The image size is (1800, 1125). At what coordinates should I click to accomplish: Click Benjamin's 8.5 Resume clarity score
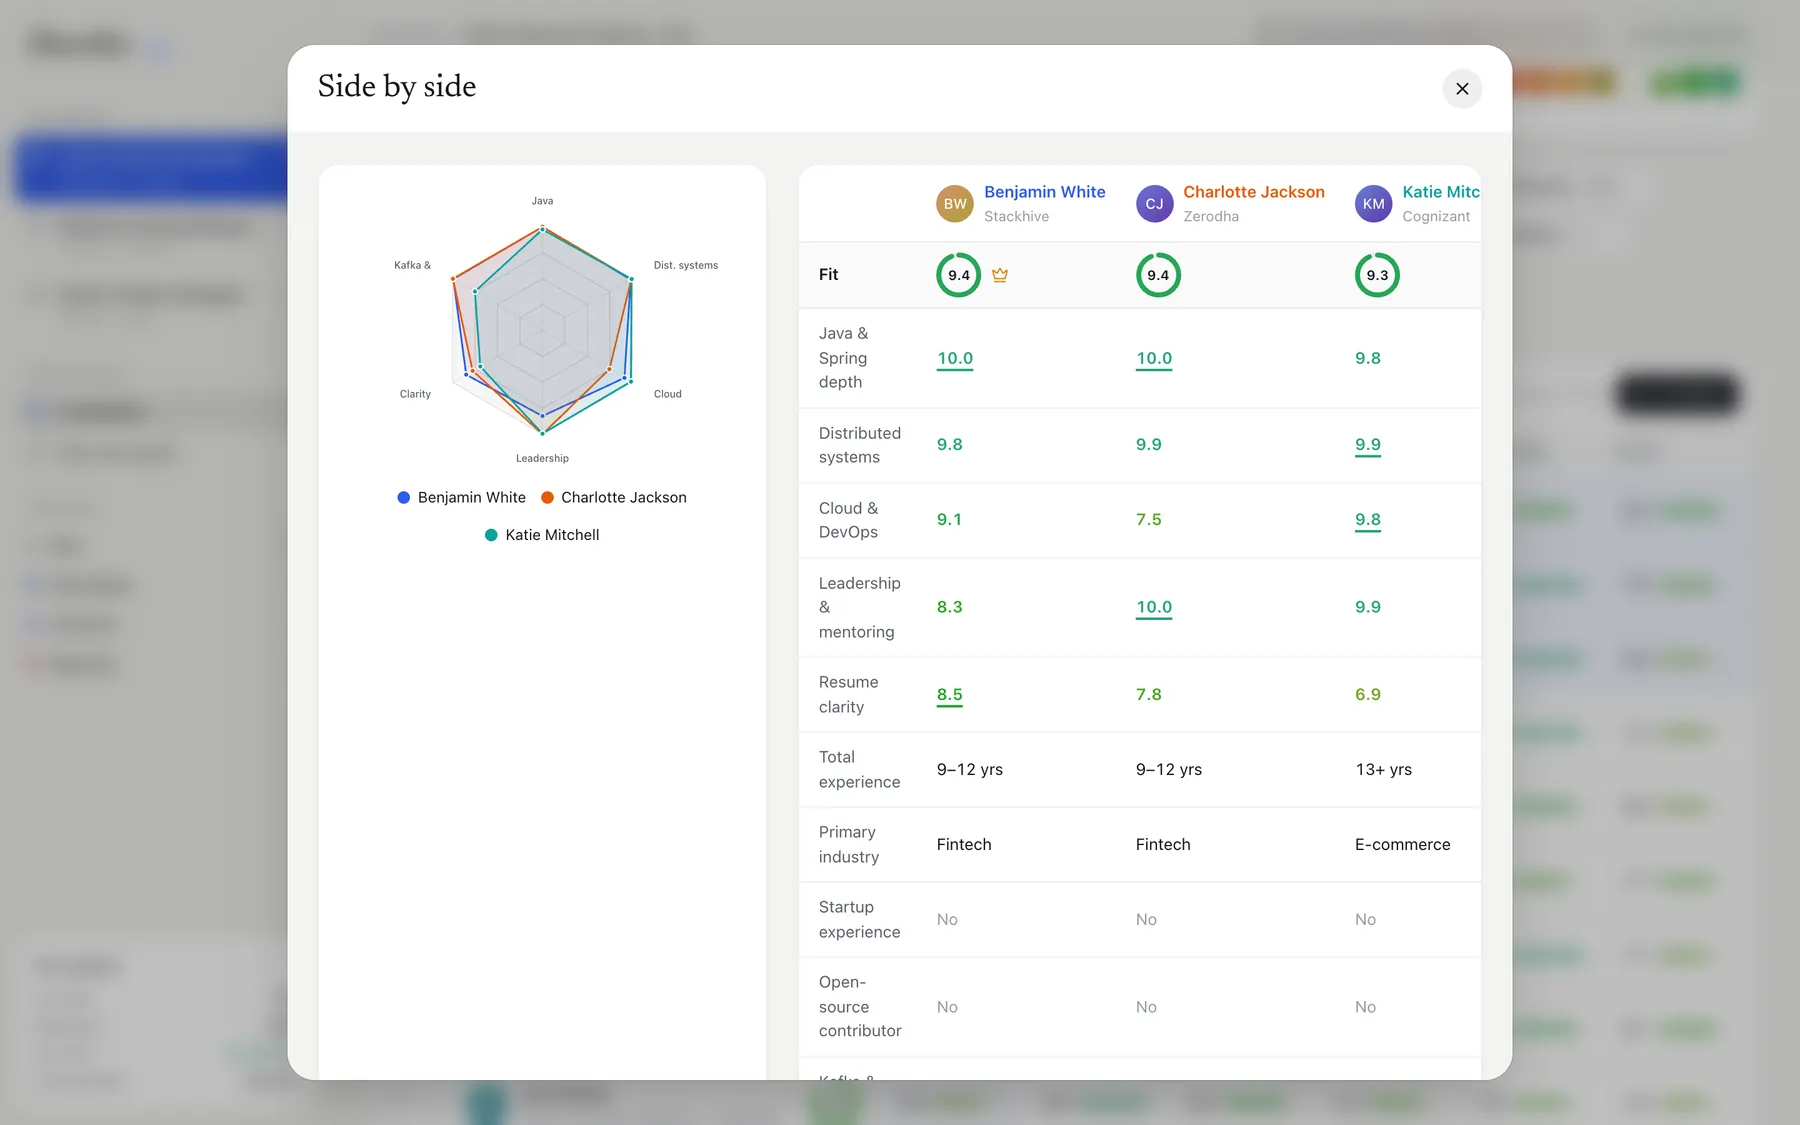tap(950, 695)
